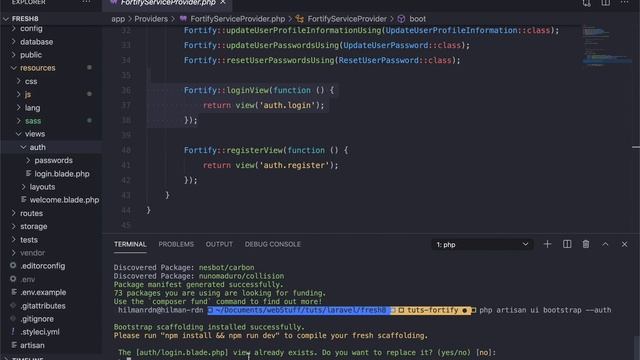Select the FortifyServiceProvider.php editor tab
The image size is (640, 360).
(x=167, y=3)
